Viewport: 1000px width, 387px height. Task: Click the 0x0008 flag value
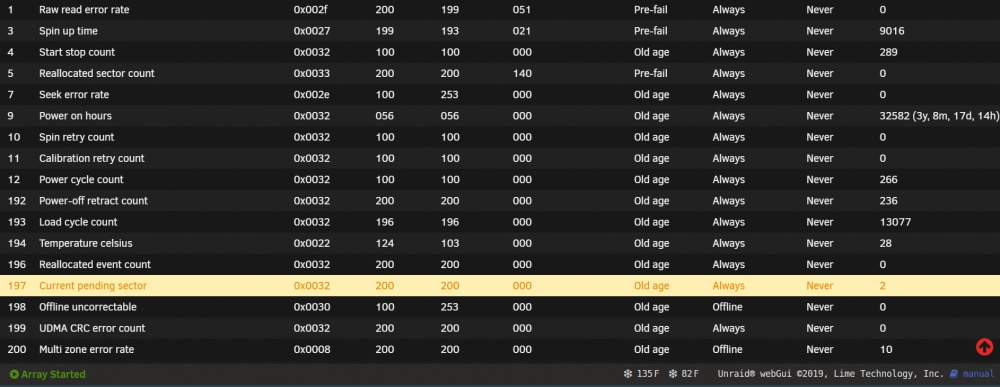click(312, 349)
